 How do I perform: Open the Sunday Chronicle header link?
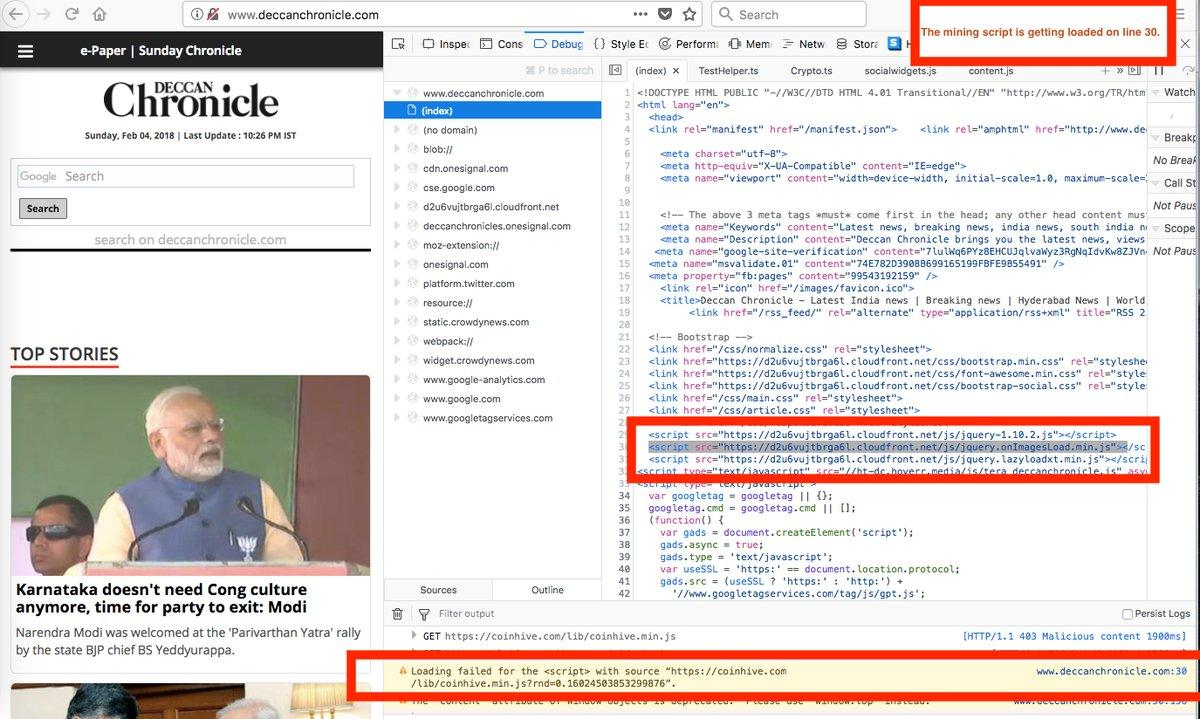click(190, 51)
